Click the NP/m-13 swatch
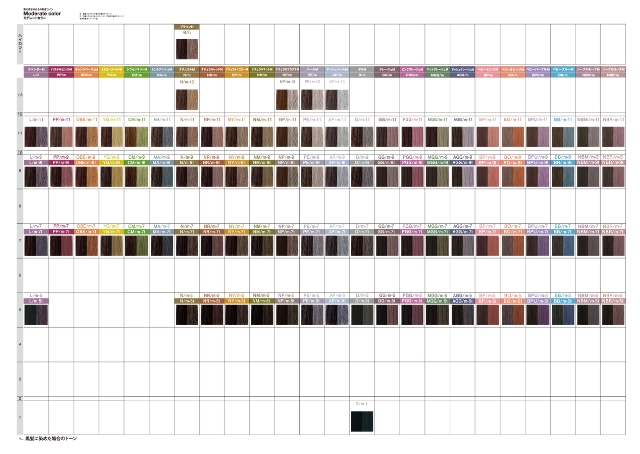This screenshot has height=454, width=640. tap(286, 99)
